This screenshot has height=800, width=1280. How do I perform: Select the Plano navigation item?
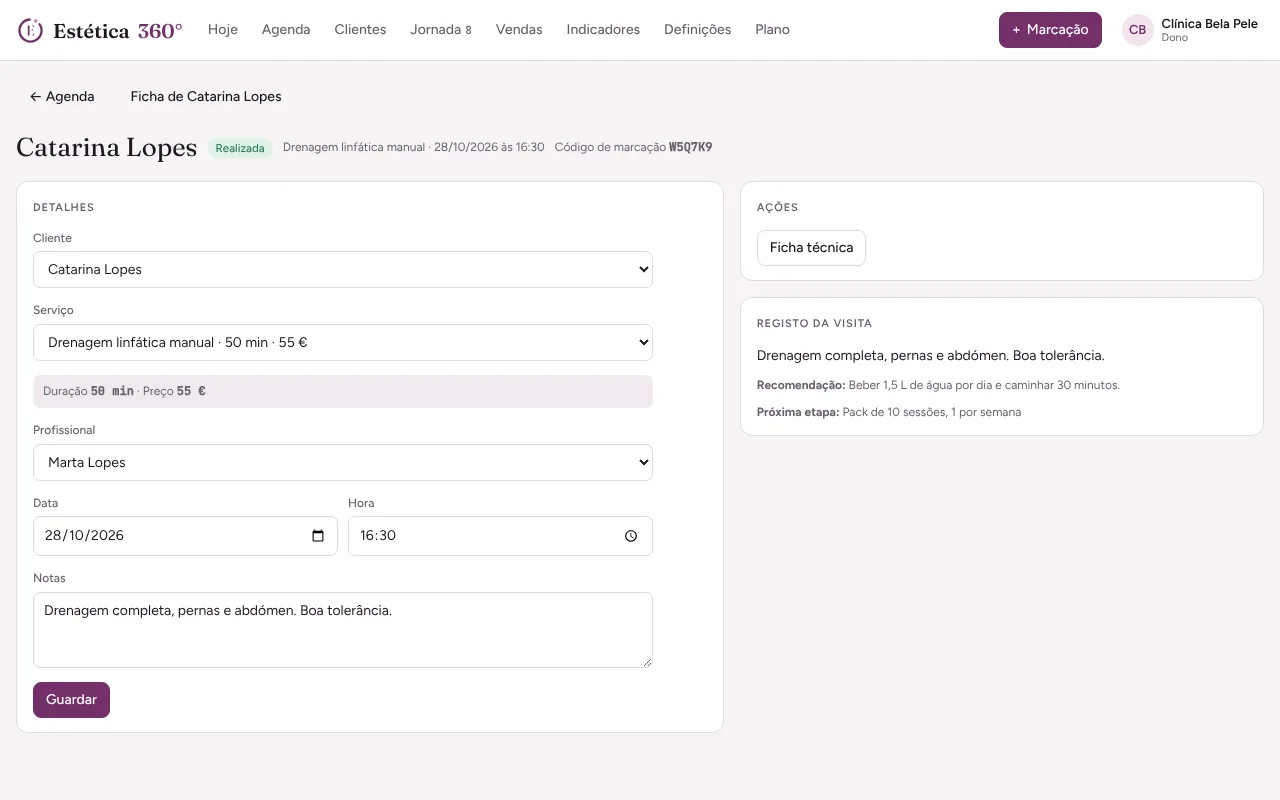773,30
